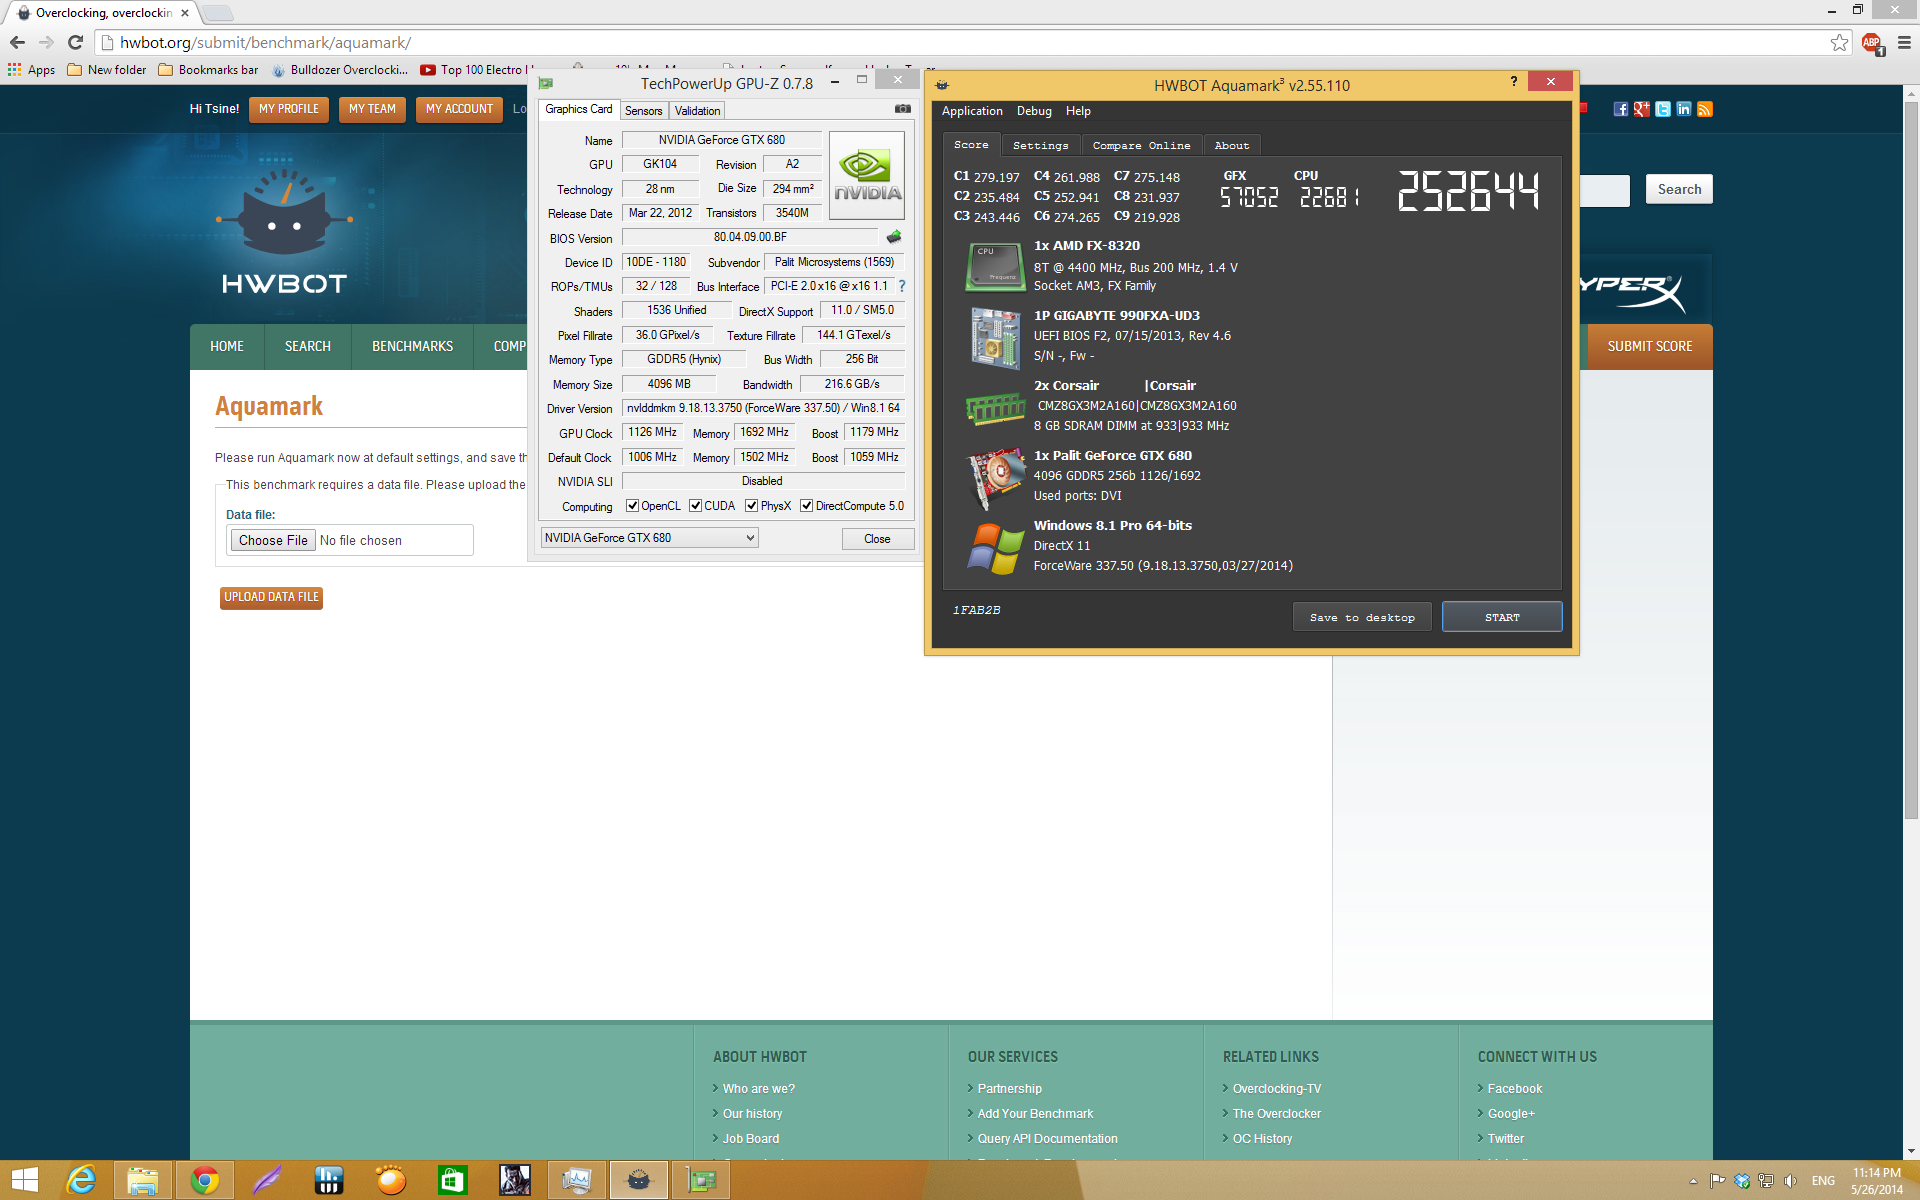The height and width of the screenshot is (1200, 1920).
Task: Click the Palit GTX 680 graphics card icon
Action: 995,478
